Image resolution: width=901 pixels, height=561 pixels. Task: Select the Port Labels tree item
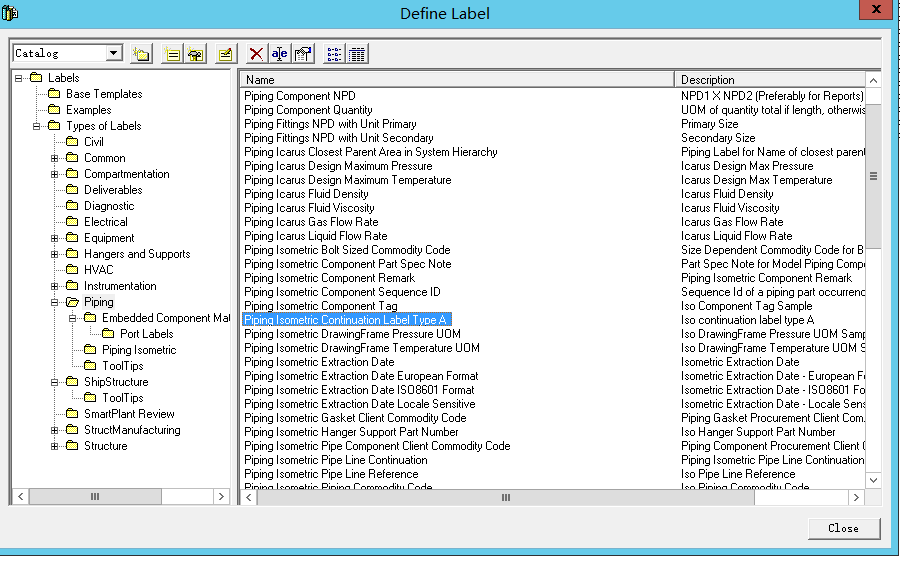point(147,334)
